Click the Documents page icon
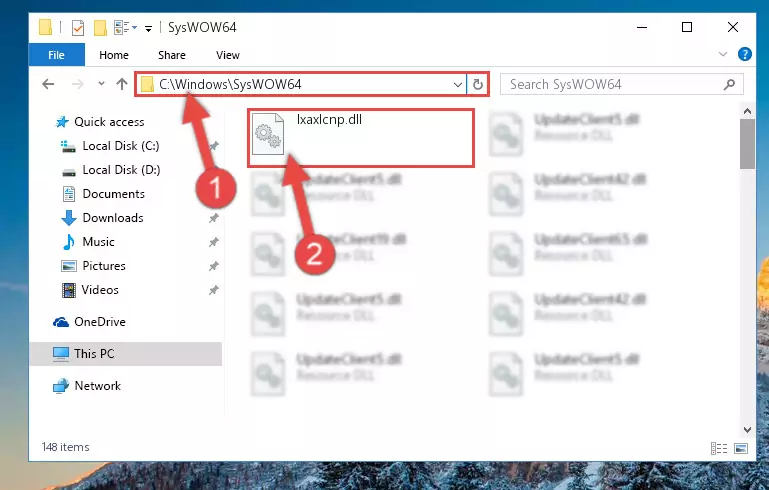 click(69, 194)
